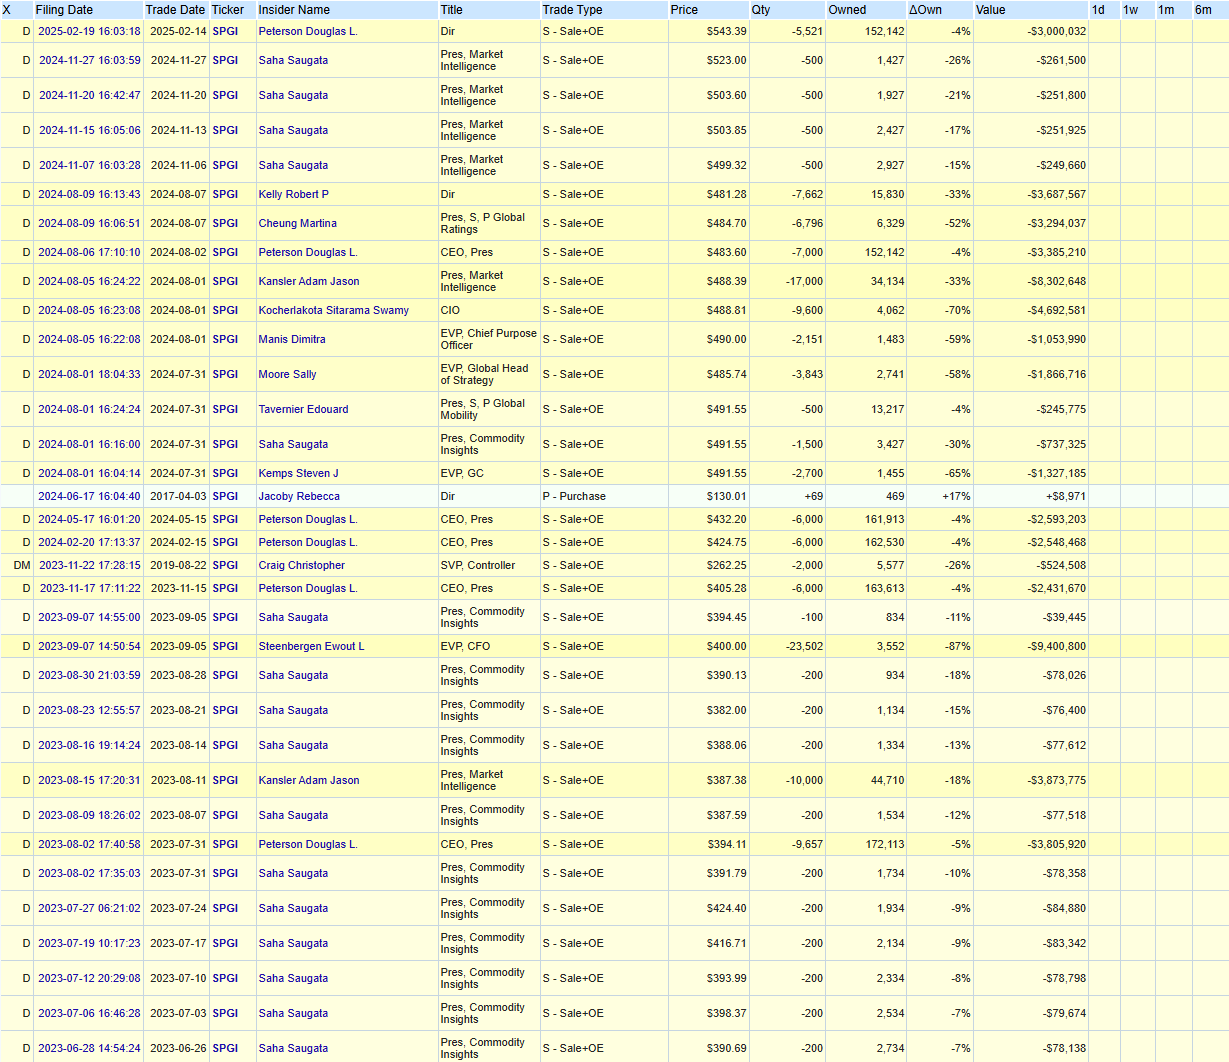Select the CIO title cell

[450, 310]
